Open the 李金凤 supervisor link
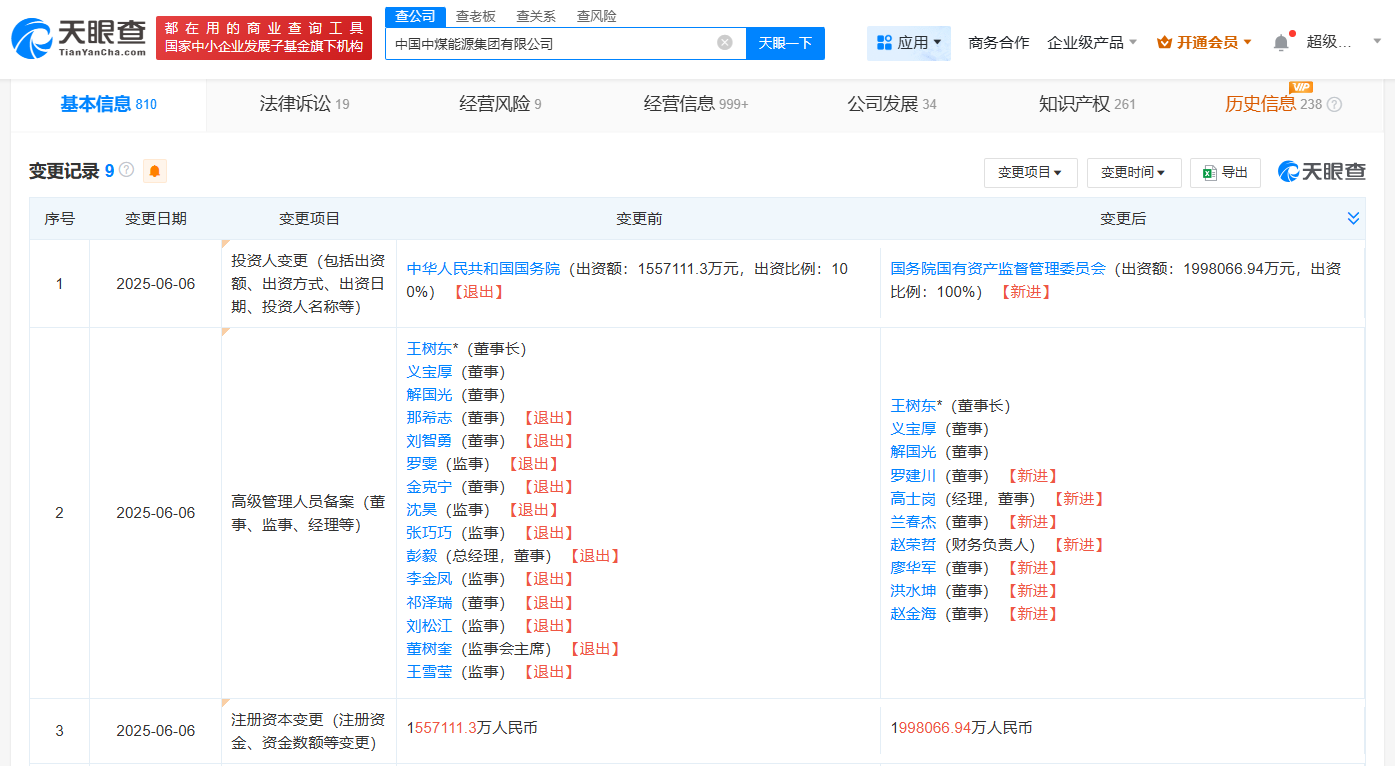The height and width of the screenshot is (766, 1395). [429, 579]
